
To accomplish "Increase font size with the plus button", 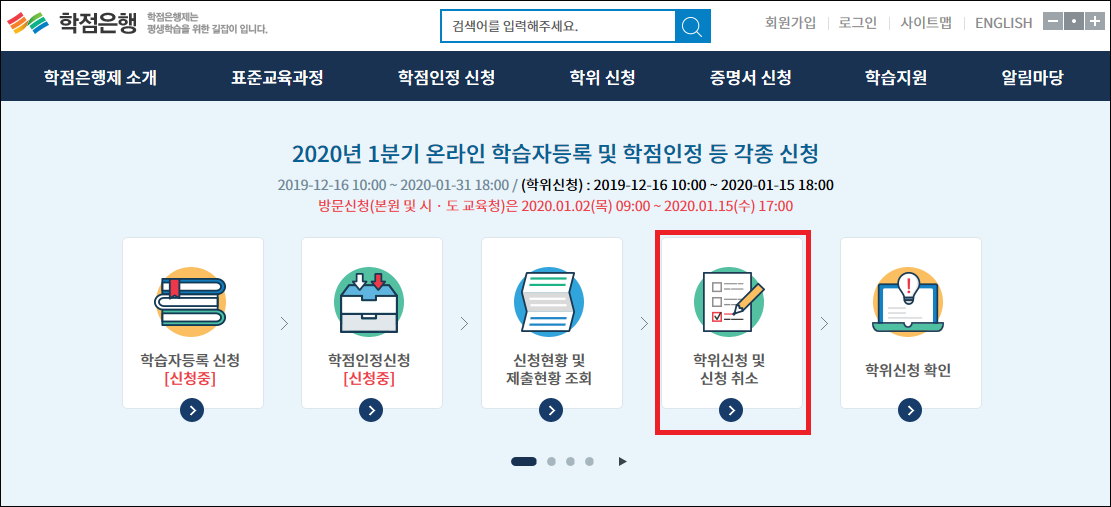I will click(x=1093, y=22).
